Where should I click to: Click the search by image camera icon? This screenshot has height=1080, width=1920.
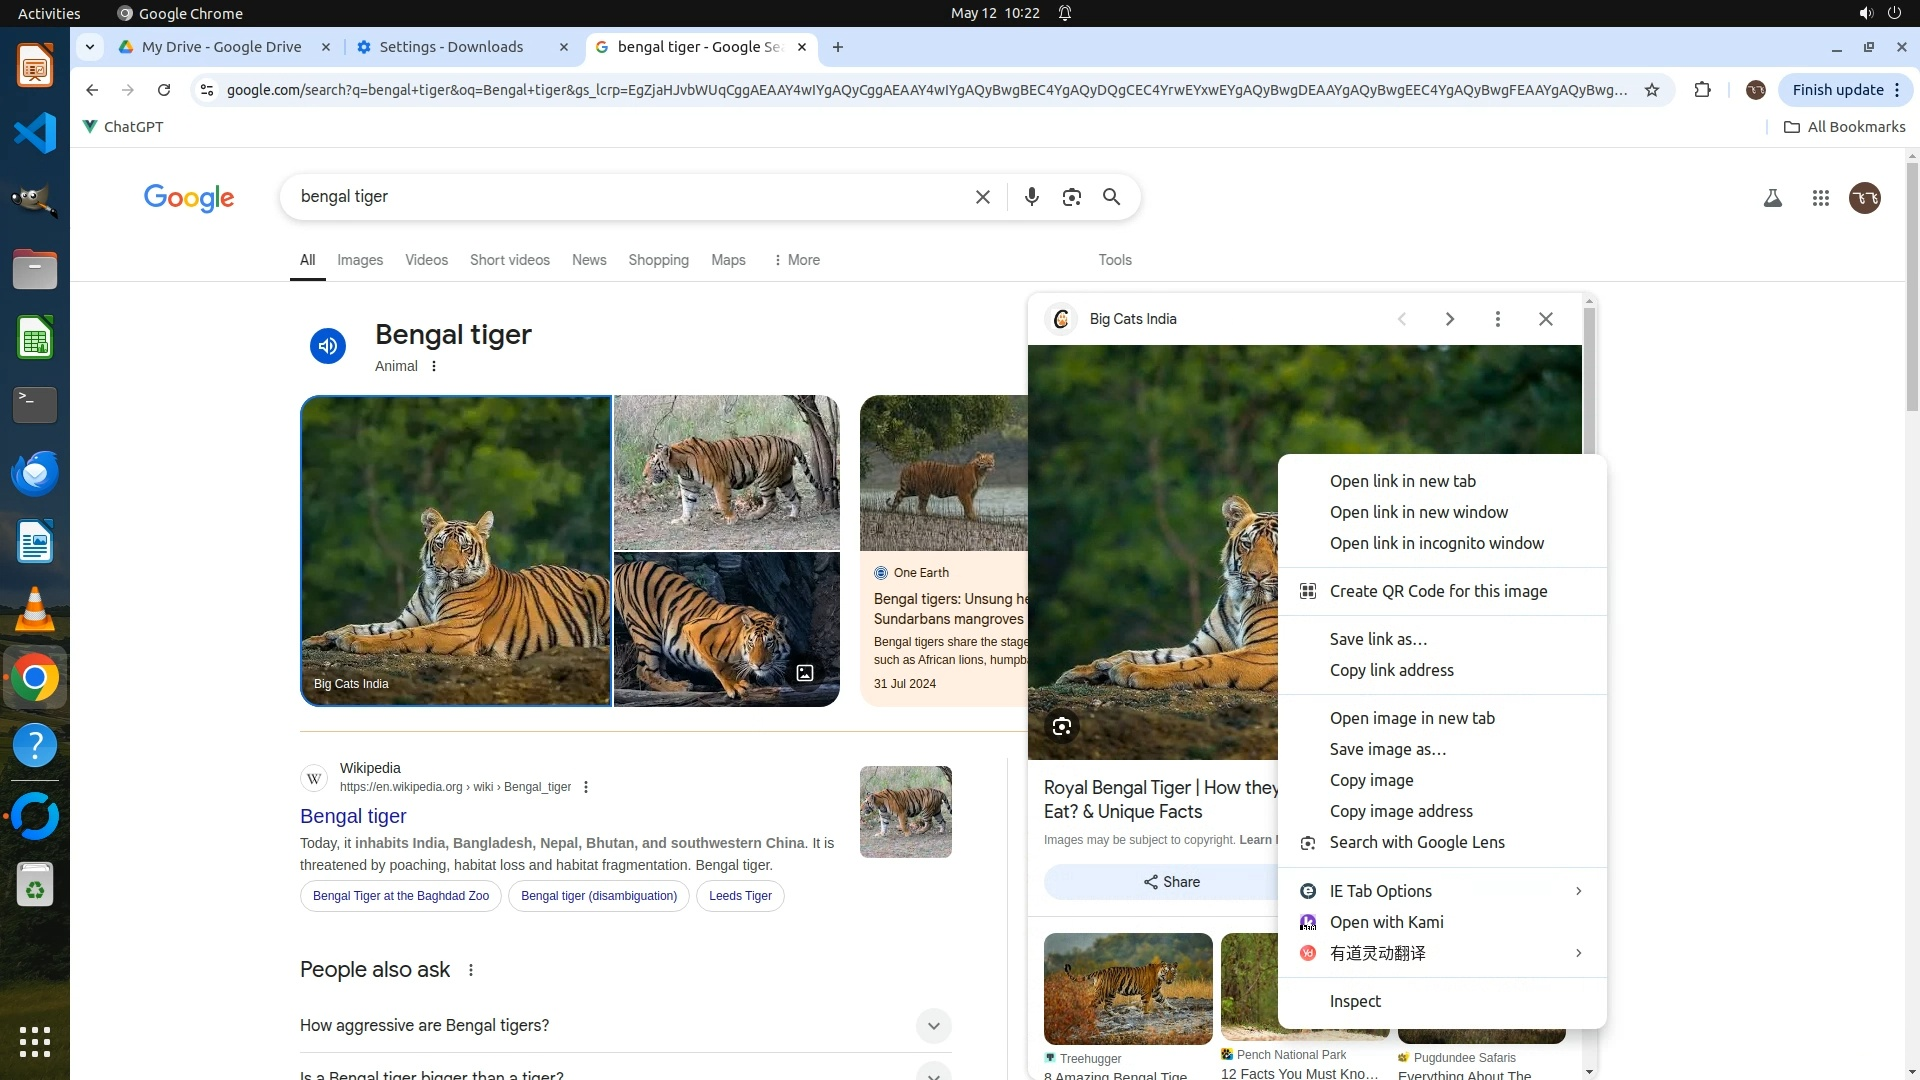click(x=1071, y=197)
